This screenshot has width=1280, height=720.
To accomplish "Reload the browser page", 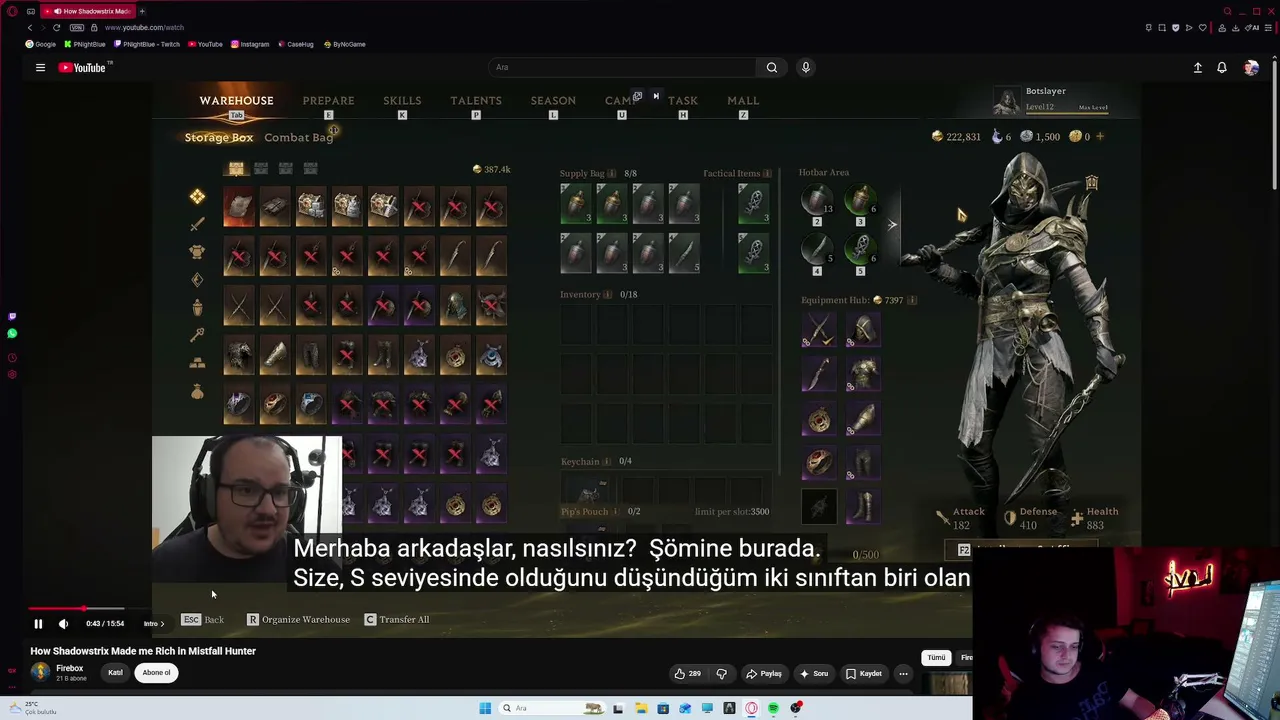I will [56, 27].
